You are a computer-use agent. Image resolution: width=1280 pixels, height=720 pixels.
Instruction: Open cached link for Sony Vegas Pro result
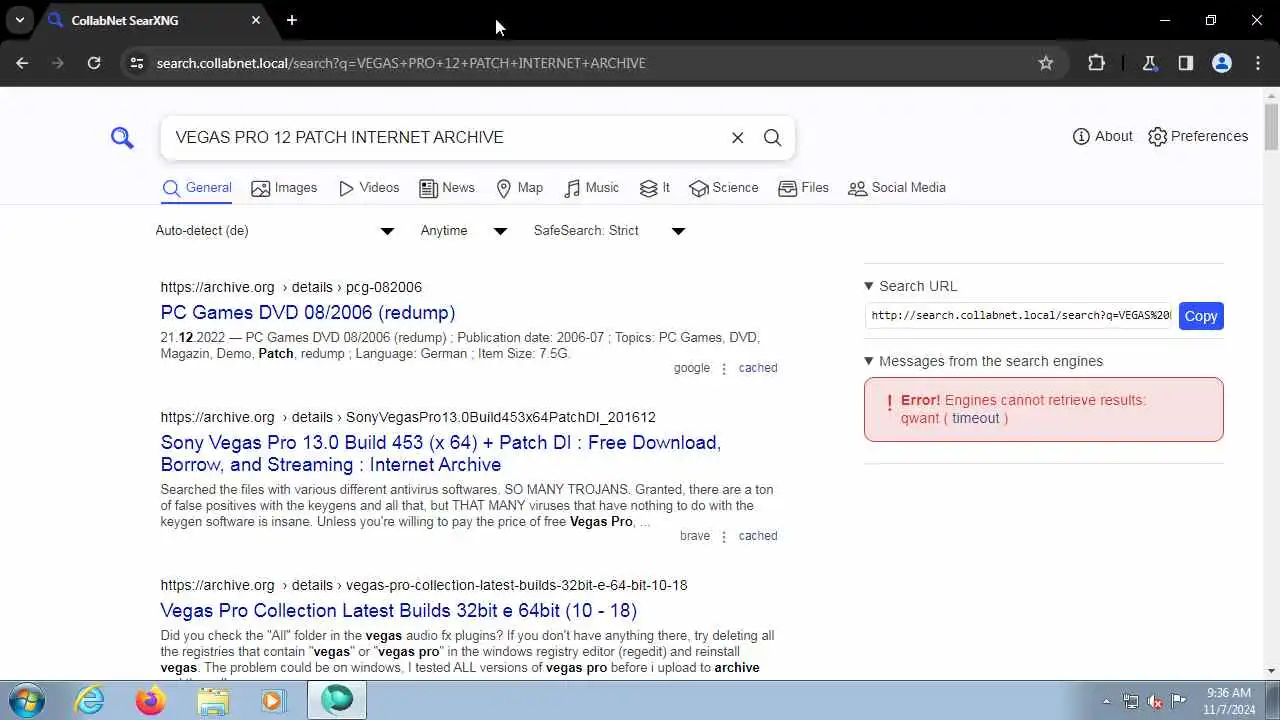click(x=758, y=536)
